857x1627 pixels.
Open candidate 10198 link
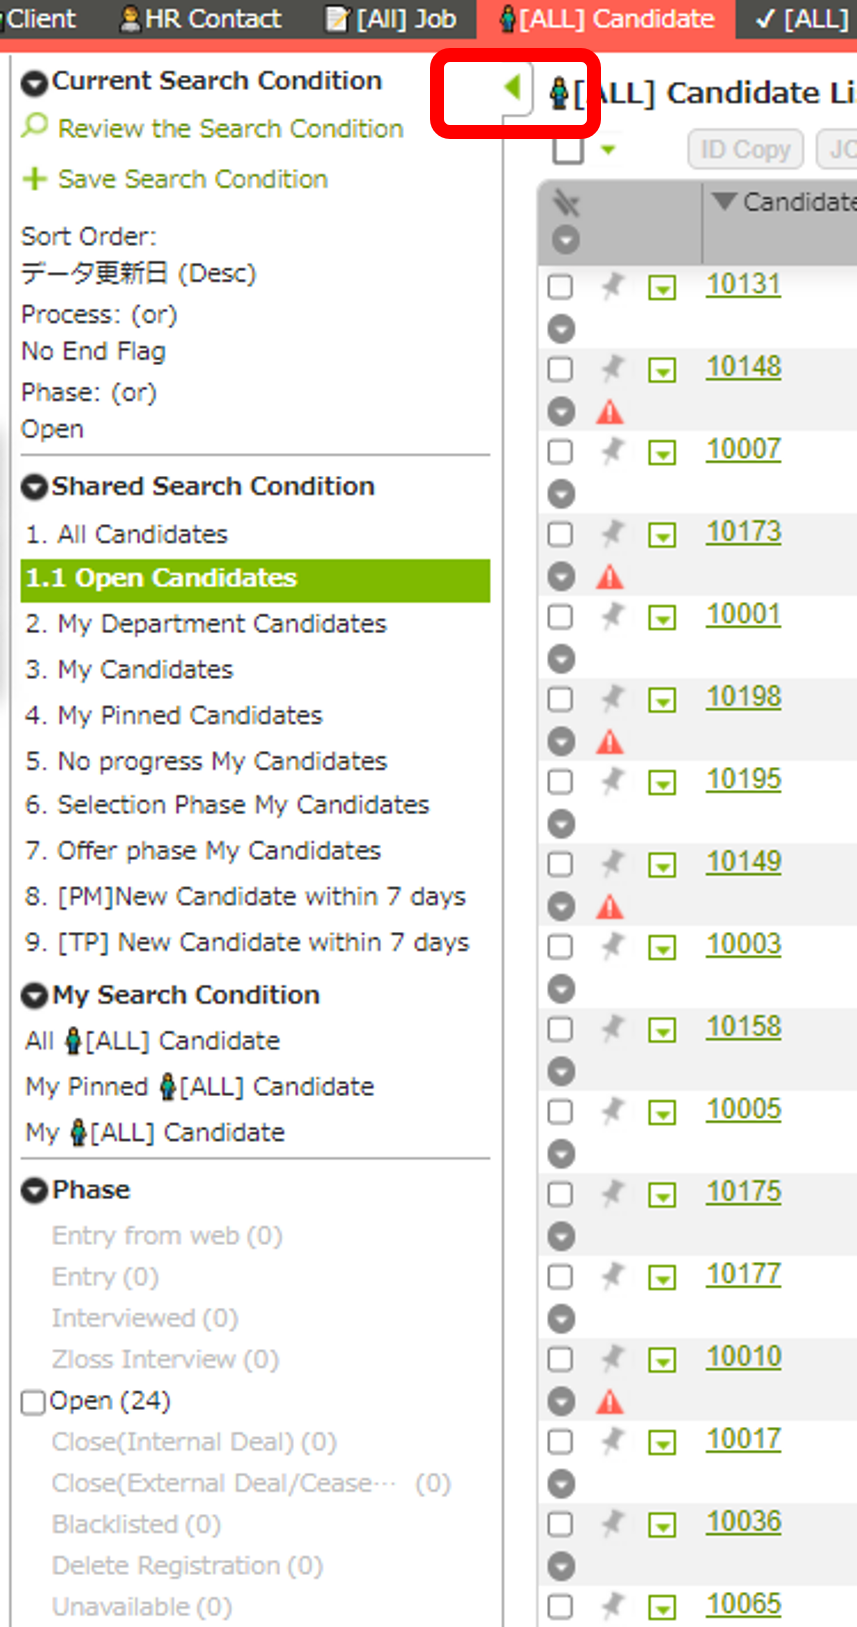743,697
